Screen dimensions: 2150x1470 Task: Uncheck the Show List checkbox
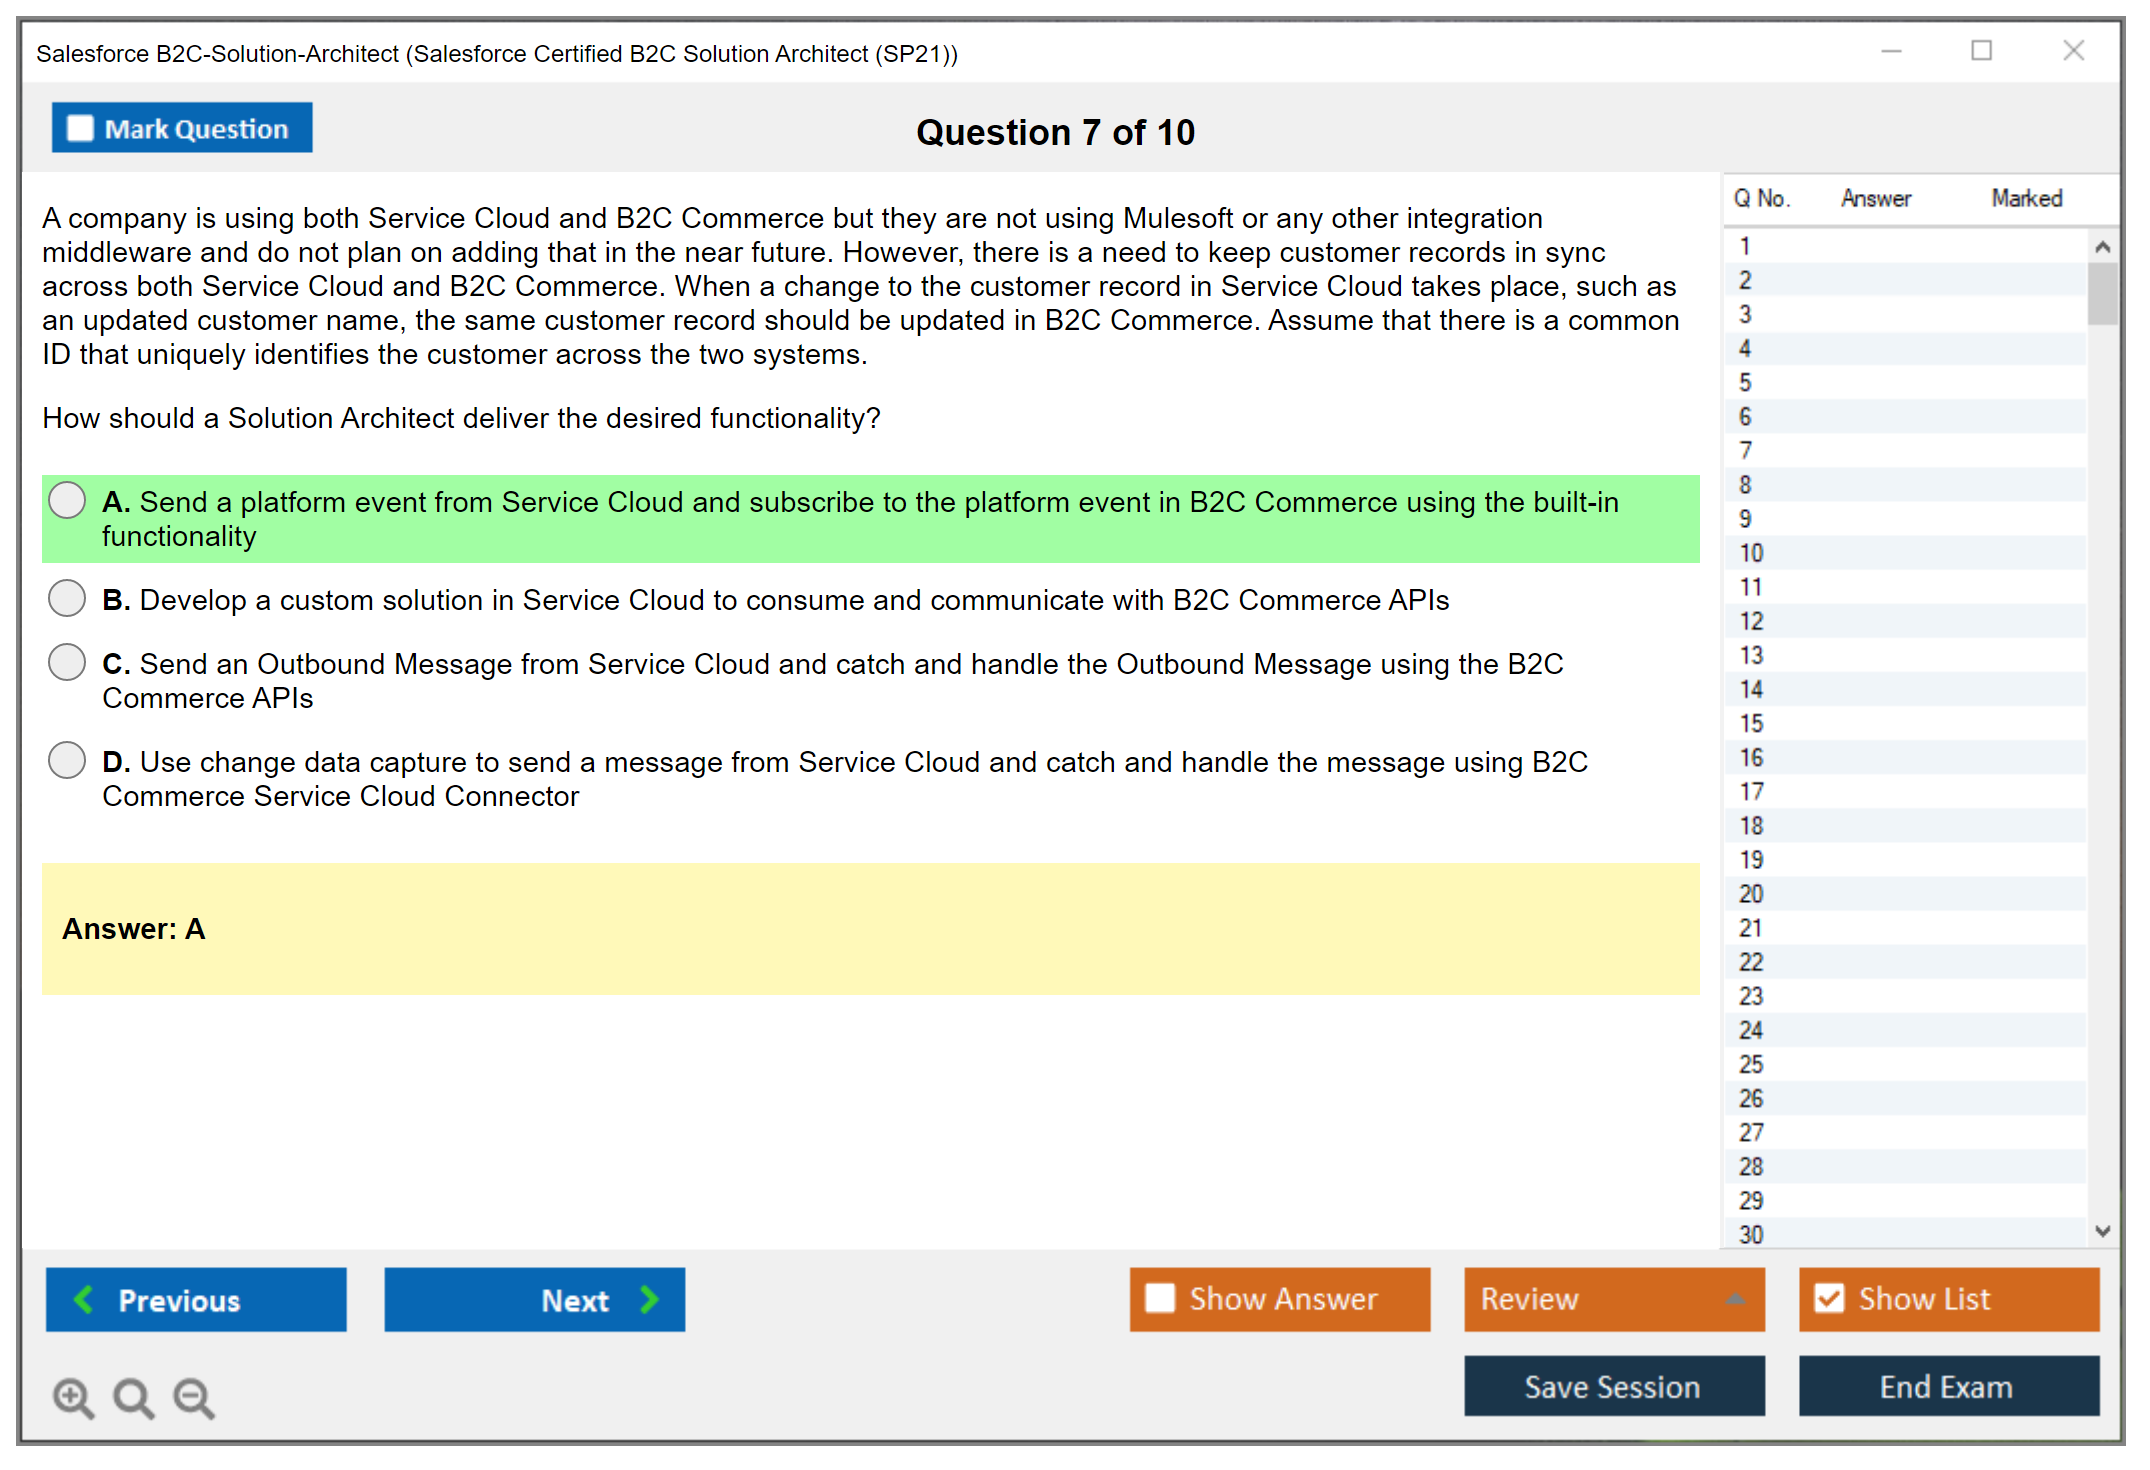1829,1298
